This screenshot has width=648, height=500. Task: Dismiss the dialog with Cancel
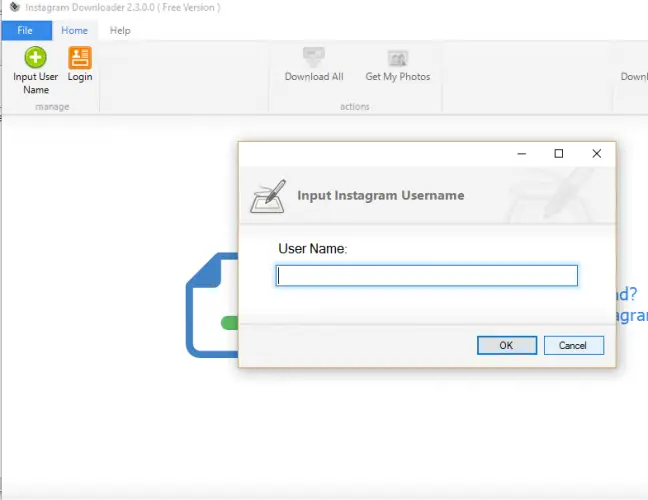click(574, 345)
